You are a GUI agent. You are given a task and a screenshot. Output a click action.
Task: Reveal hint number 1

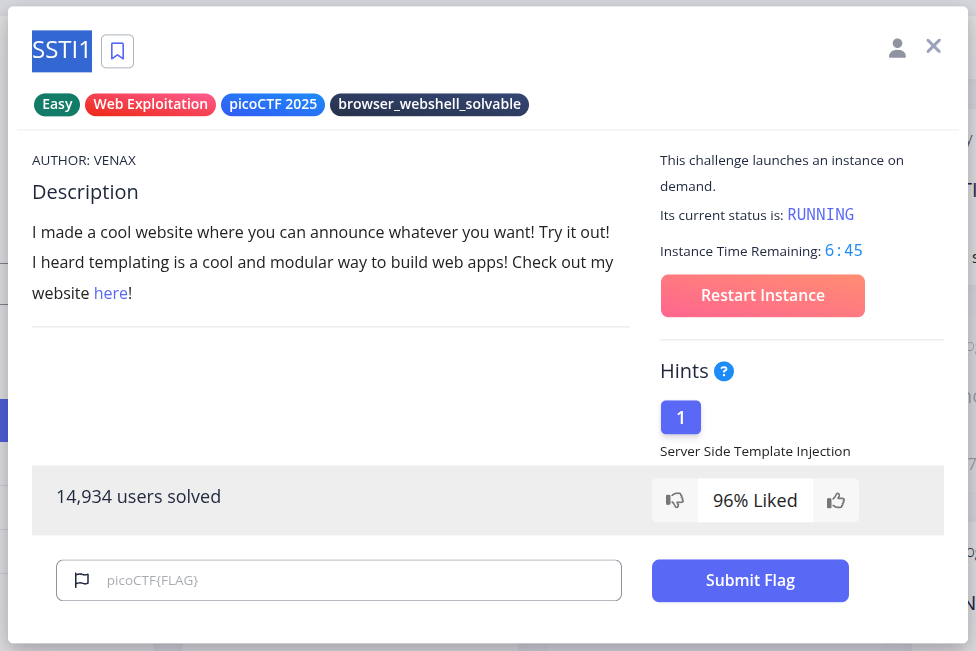coord(680,417)
